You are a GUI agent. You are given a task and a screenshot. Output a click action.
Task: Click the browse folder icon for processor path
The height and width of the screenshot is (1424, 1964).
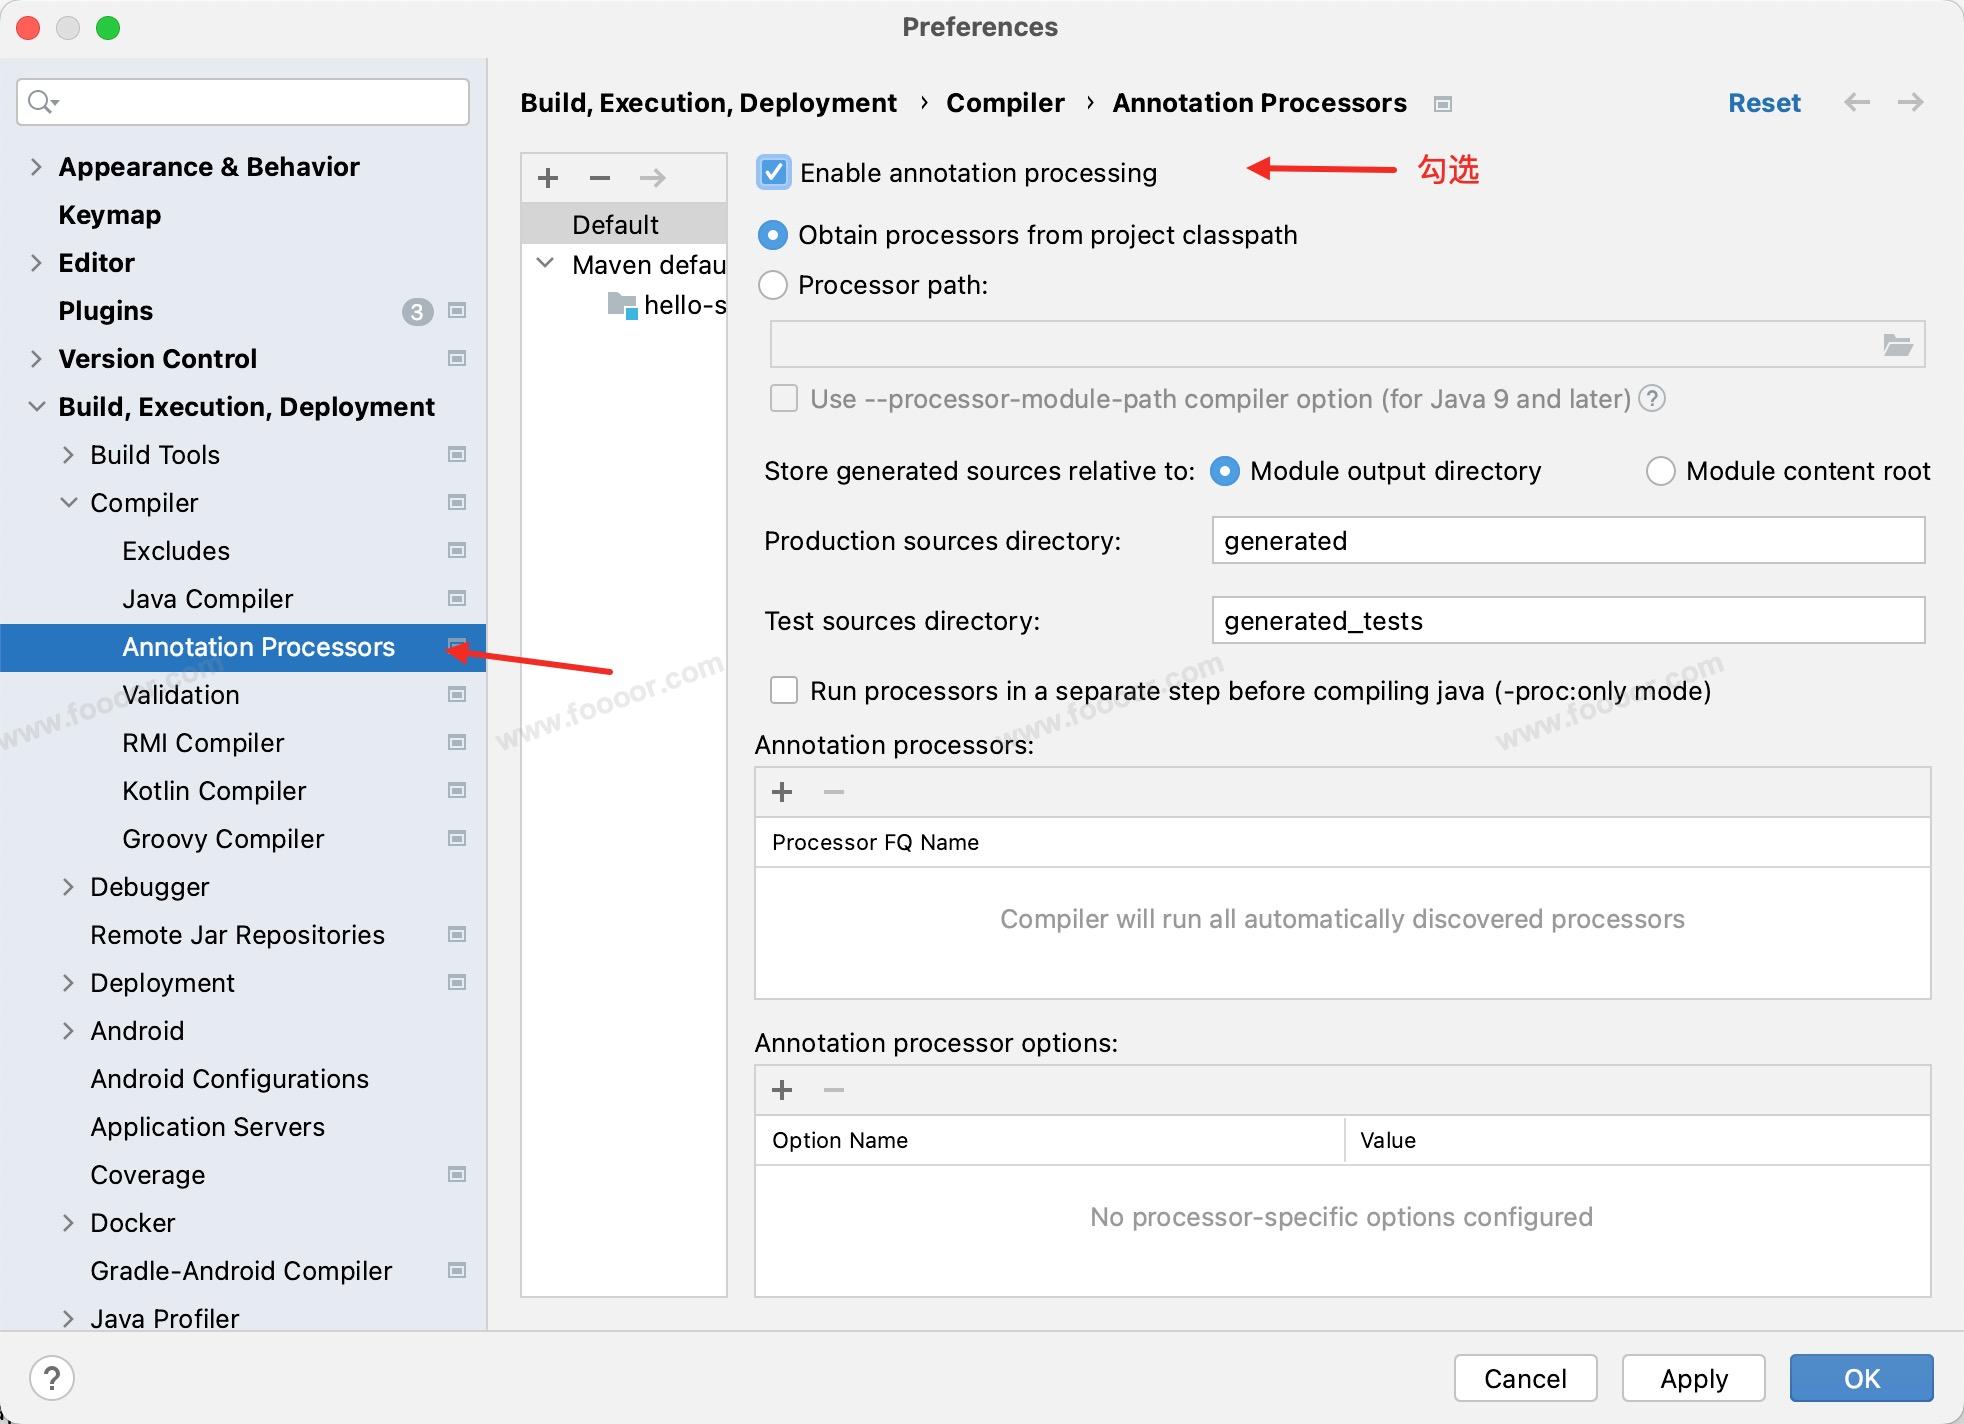point(1897,345)
